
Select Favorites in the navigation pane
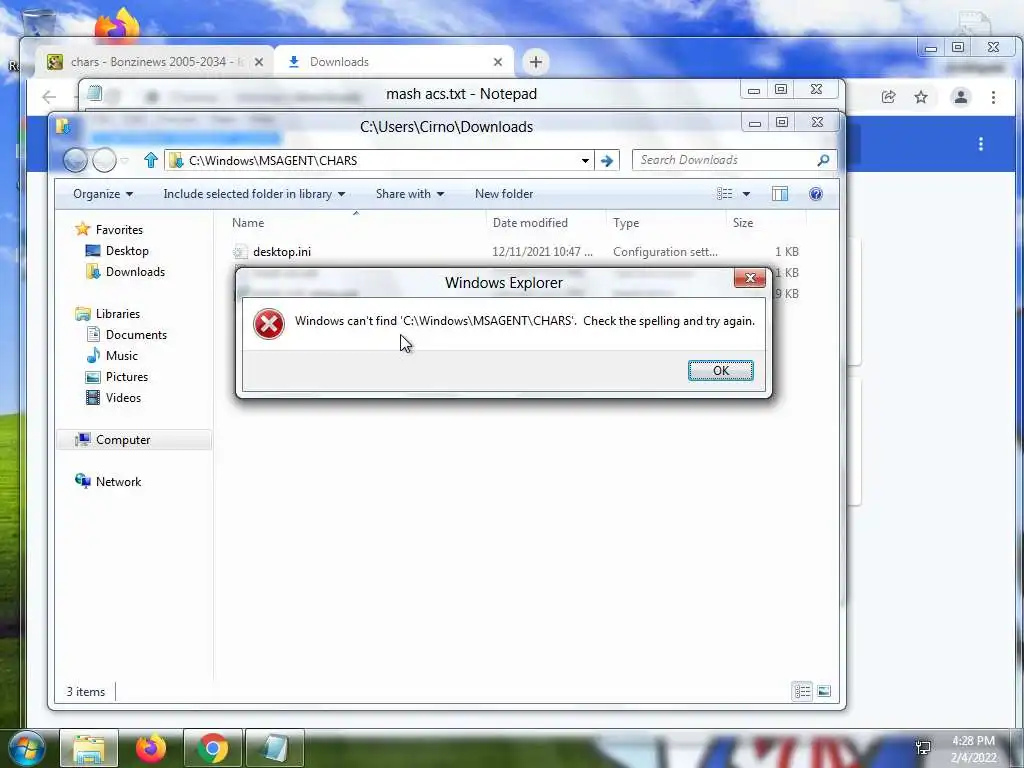tap(119, 230)
